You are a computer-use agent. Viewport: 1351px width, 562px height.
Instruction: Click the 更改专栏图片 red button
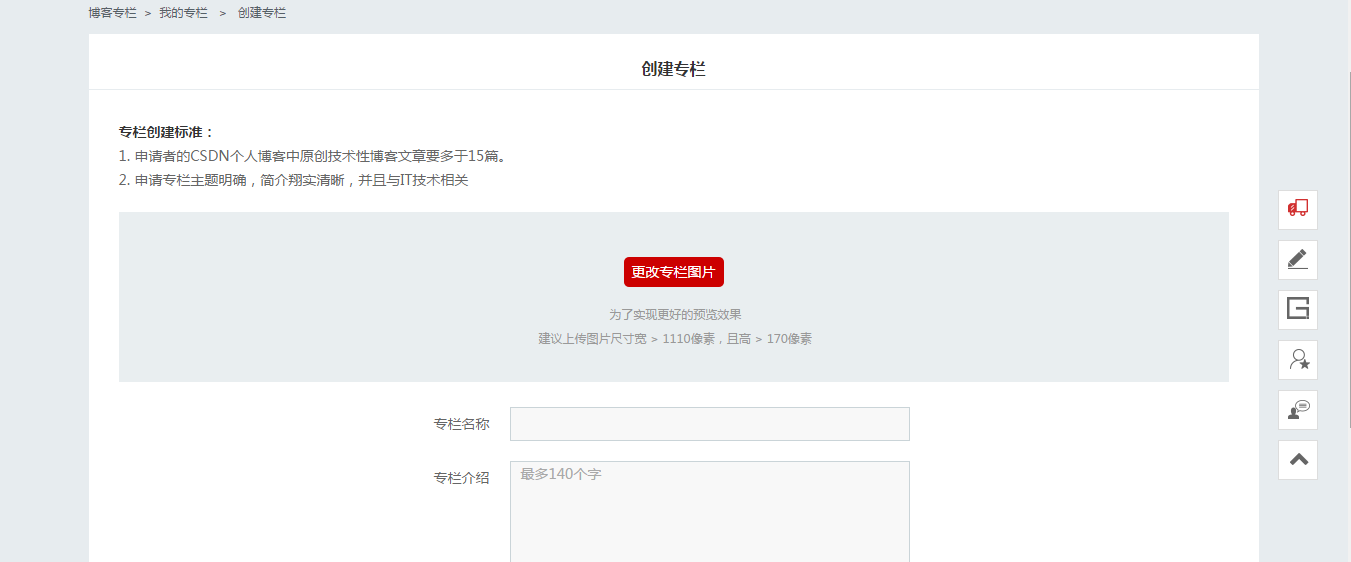[674, 272]
